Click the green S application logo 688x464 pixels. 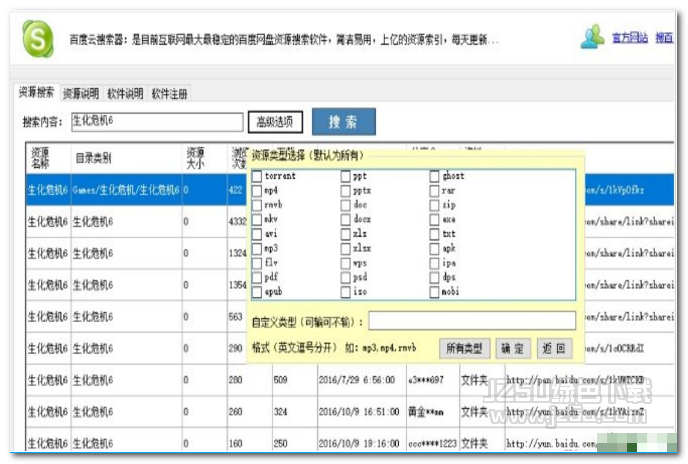coord(38,39)
